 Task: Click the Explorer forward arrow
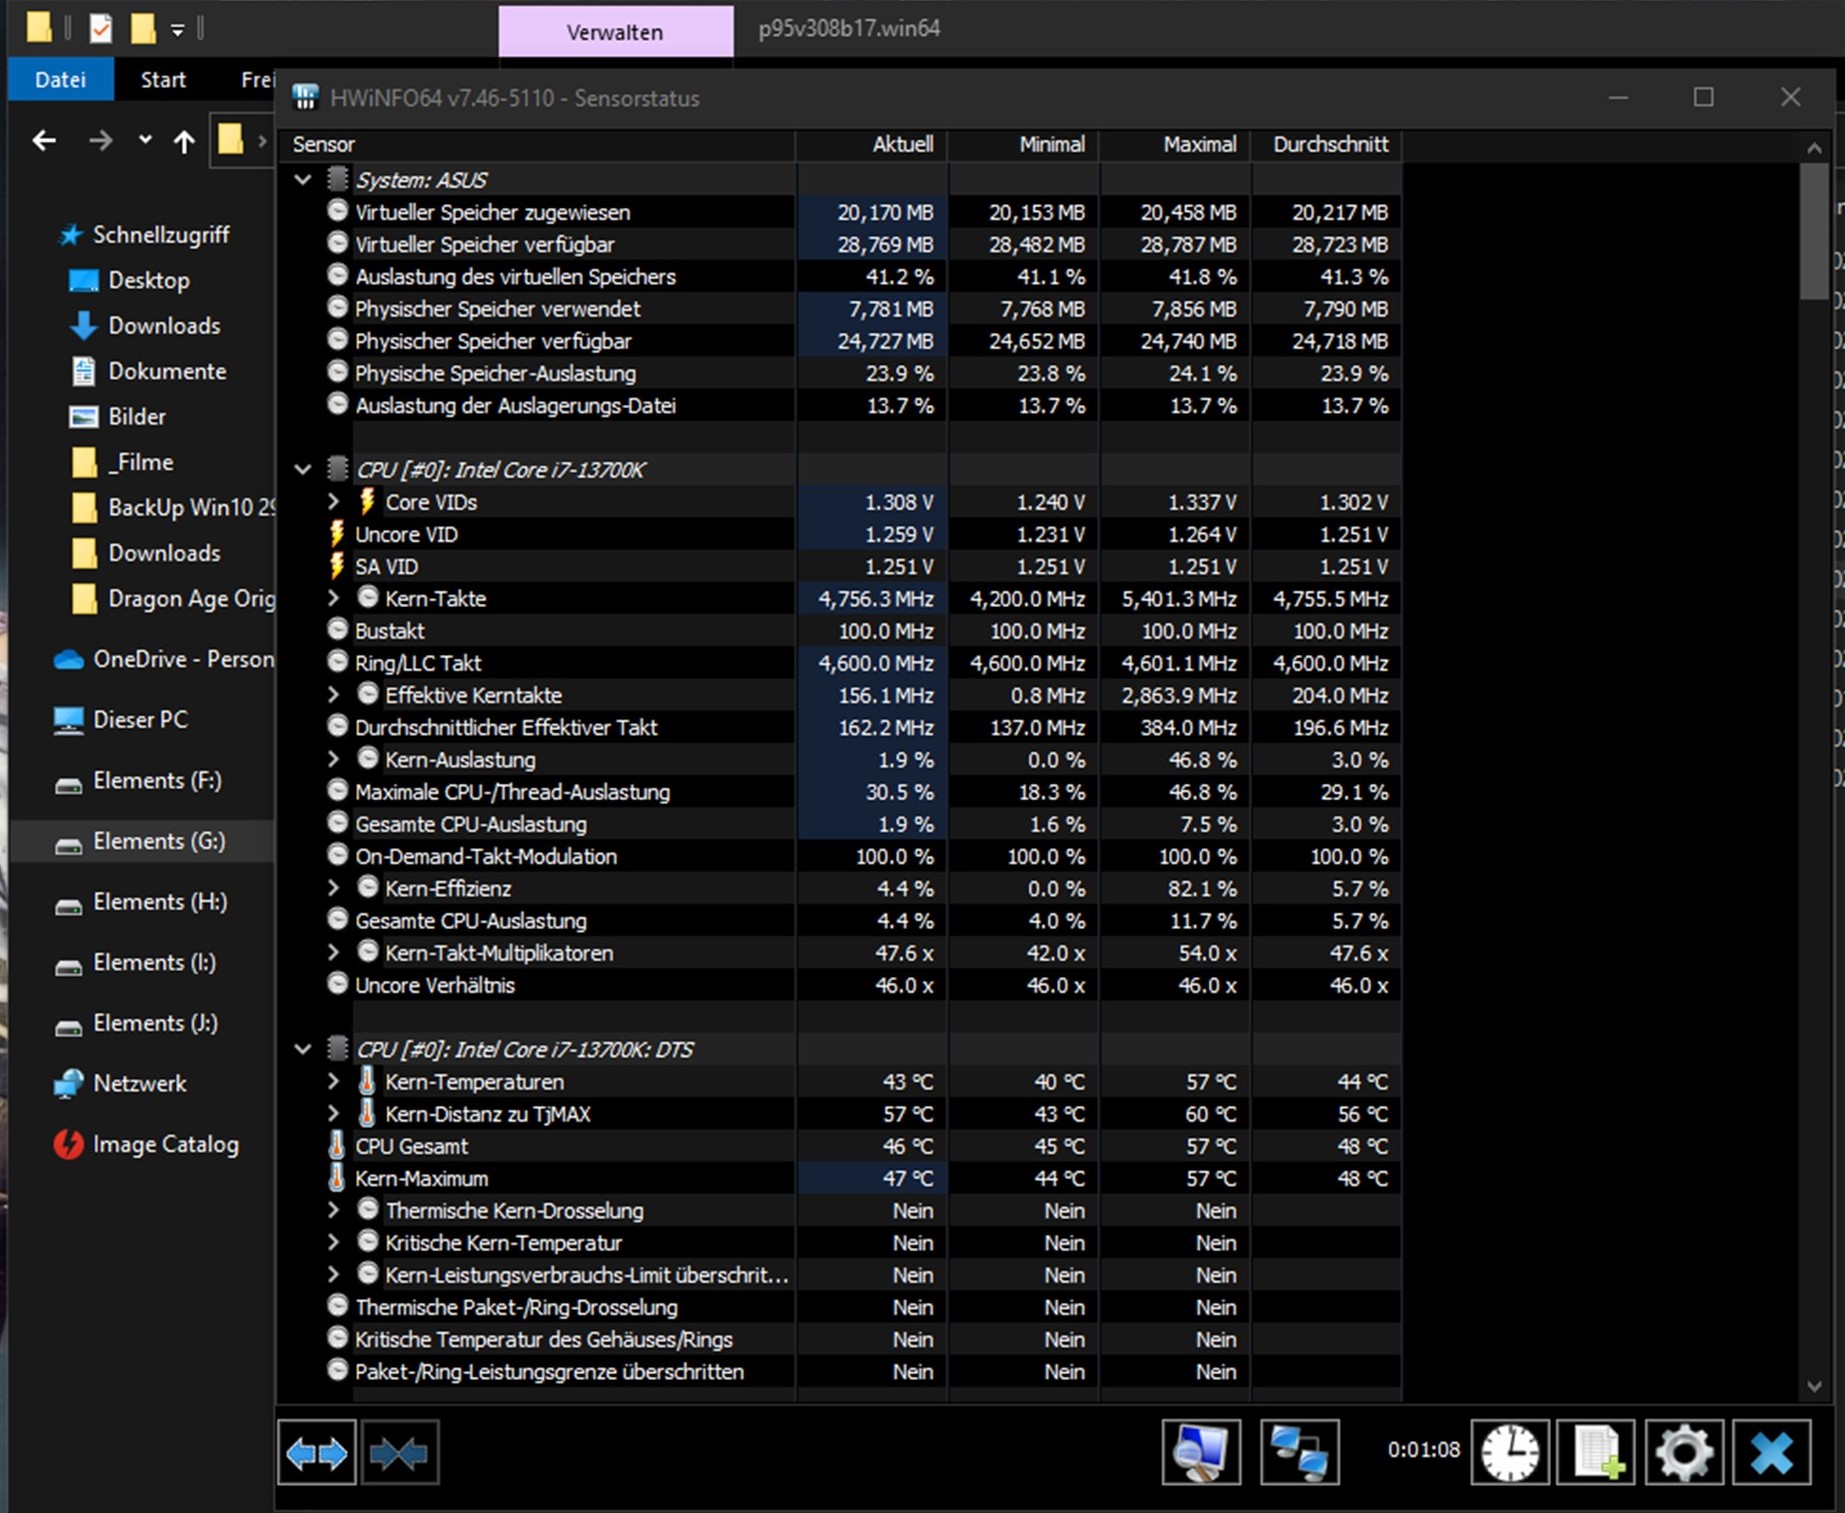100,141
